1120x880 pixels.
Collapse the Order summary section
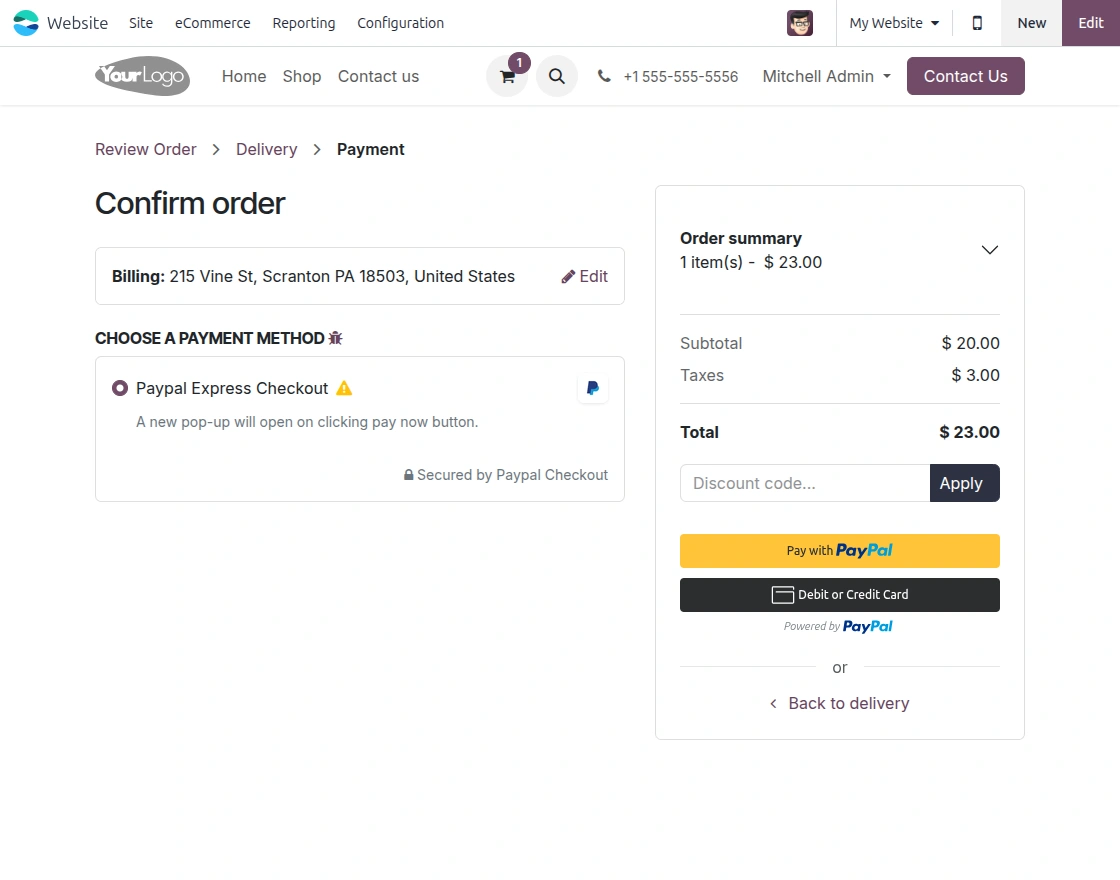click(x=989, y=250)
